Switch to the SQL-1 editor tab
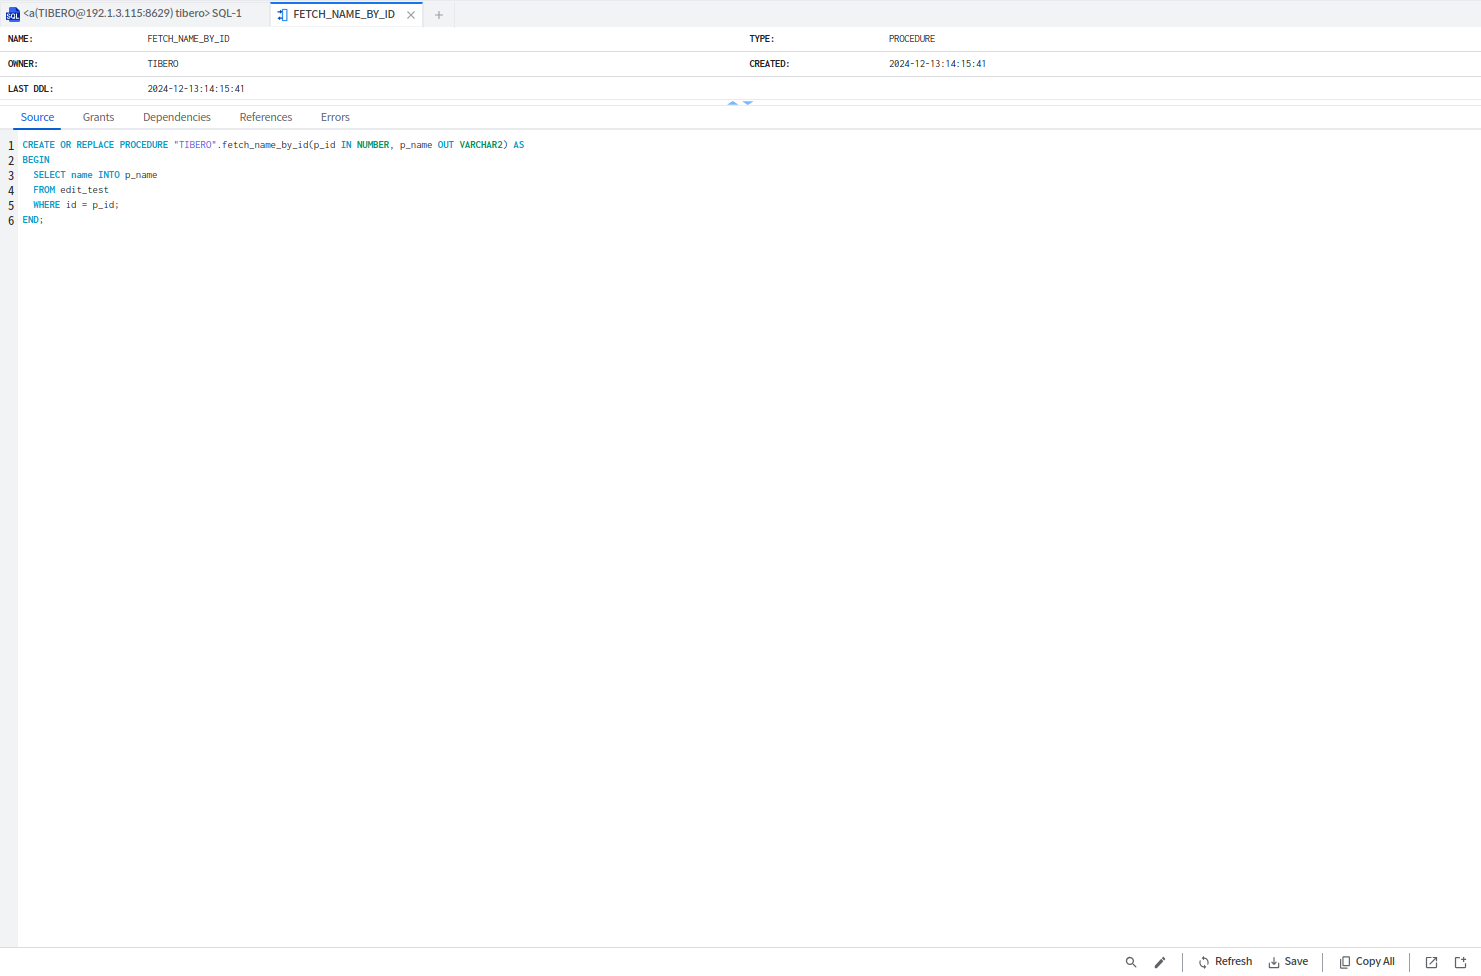The width and height of the screenshot is (1481, 976). pos(132,14)
